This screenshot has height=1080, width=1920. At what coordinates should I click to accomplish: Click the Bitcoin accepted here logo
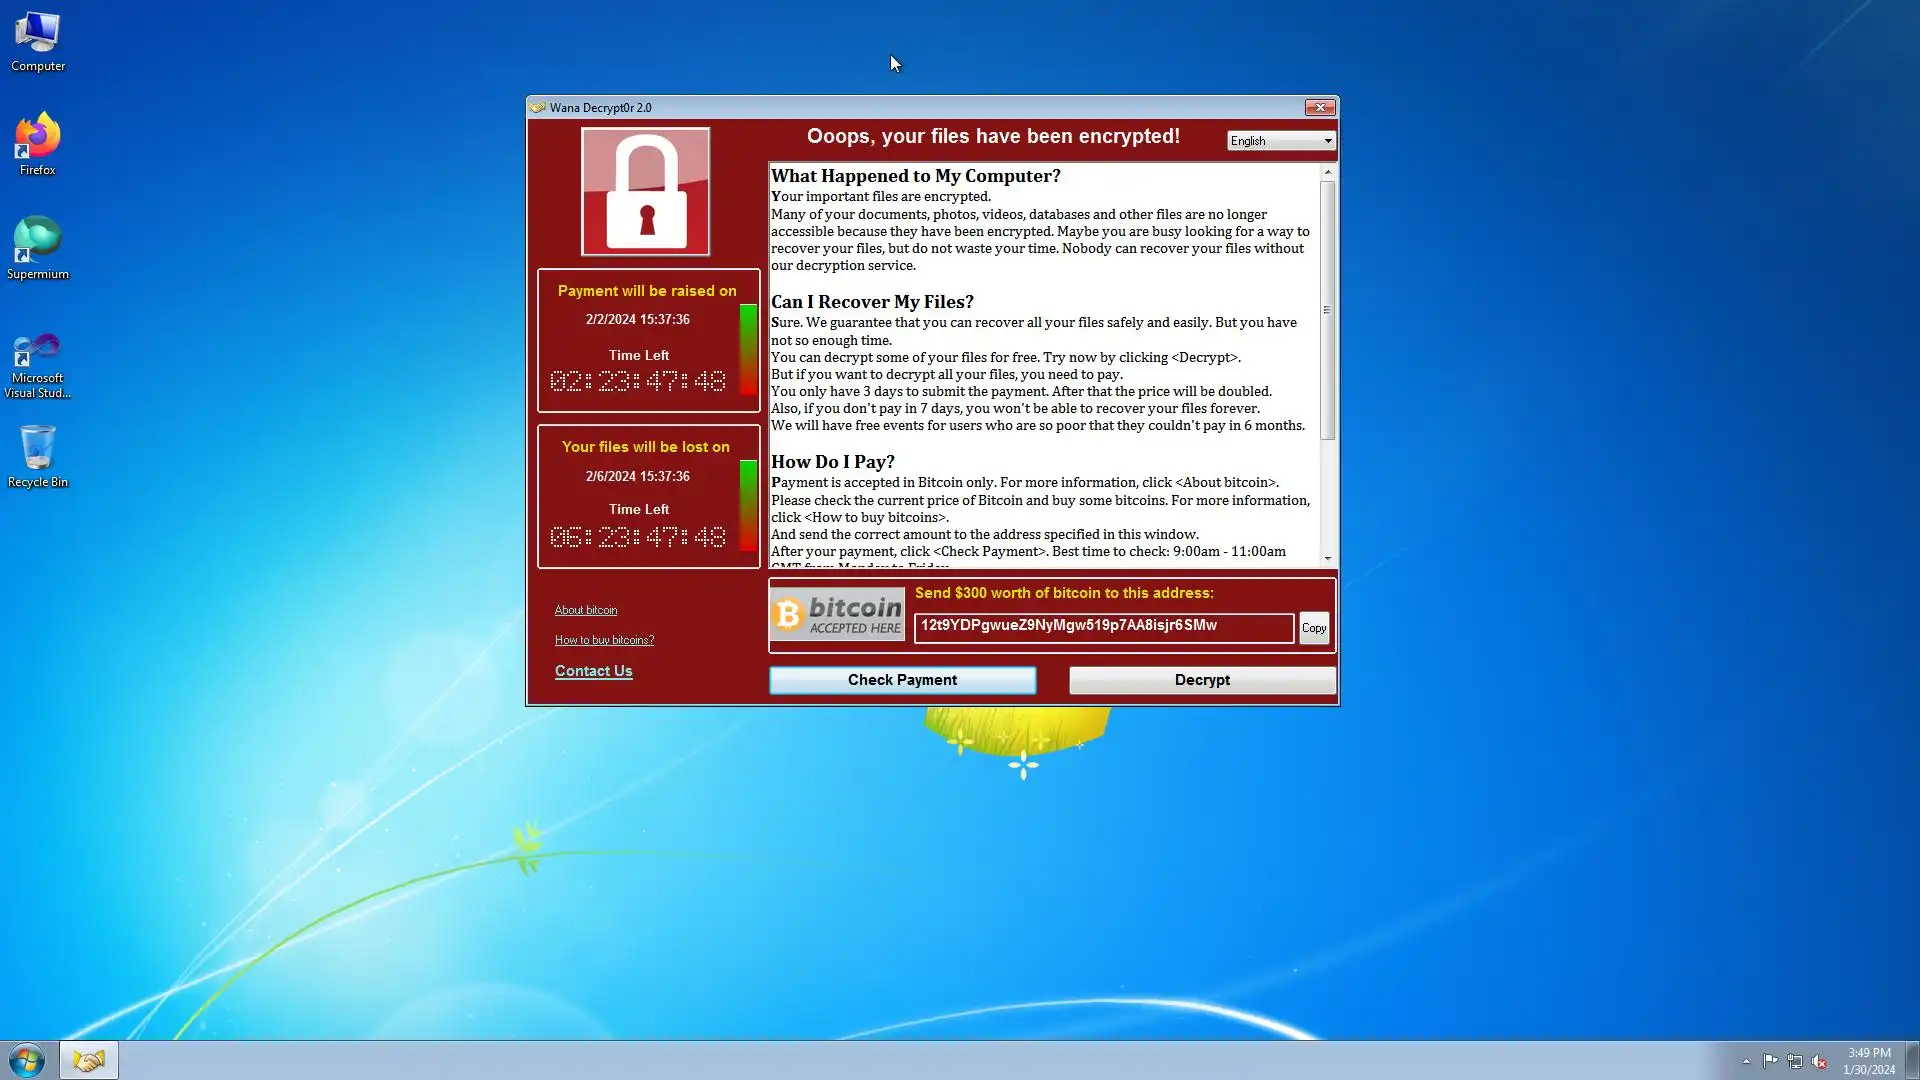(x=838, y=614)
